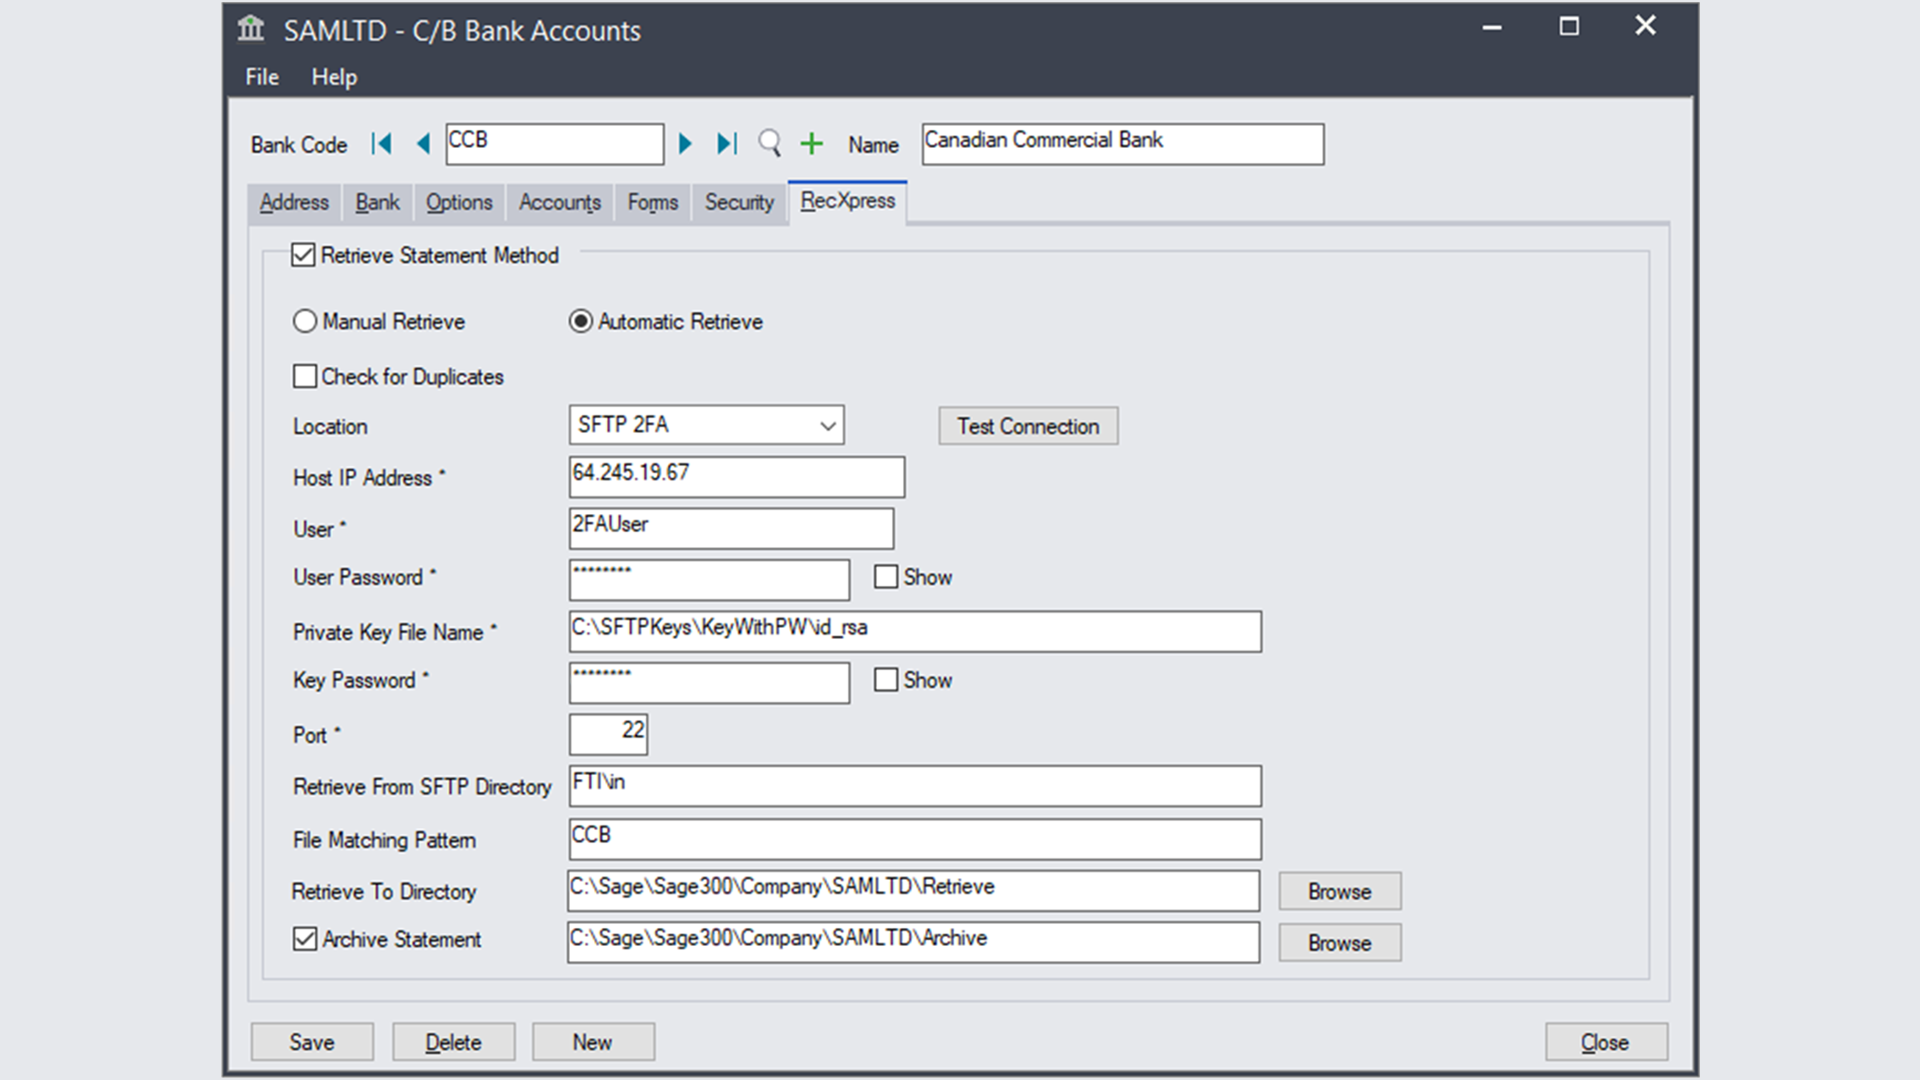The image size is (1920, 1080).
Task: Browse for the Retrieve To Directory
Action: [1338, 891]
